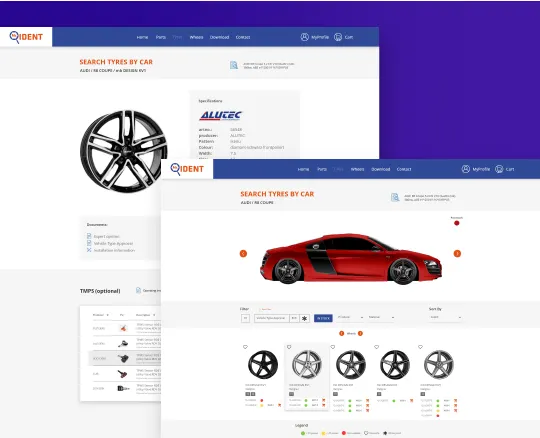This screenshot has width=540, height=438.
Task: Open the Sort by dropdown
Action: (x=445, y=317)
